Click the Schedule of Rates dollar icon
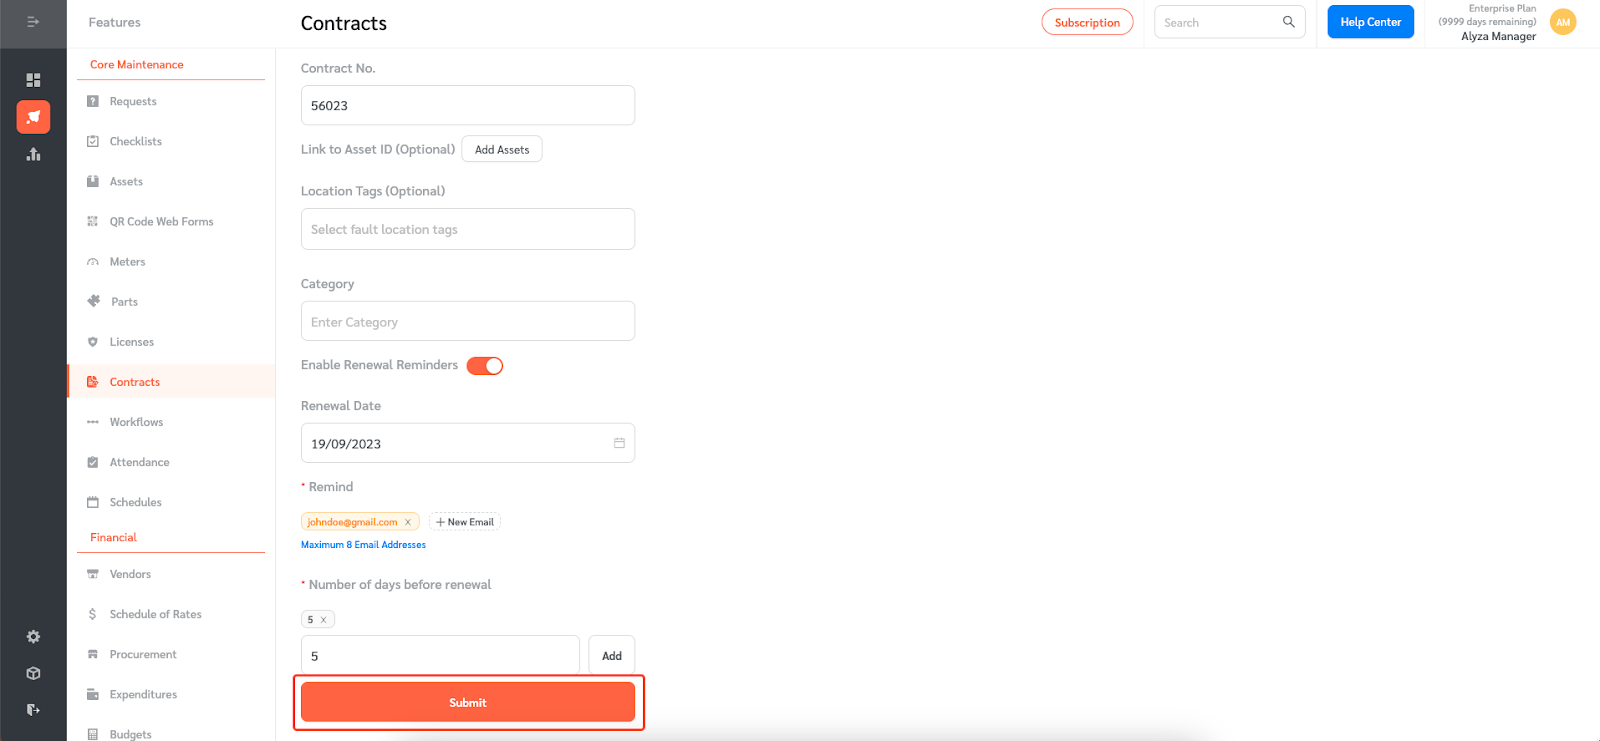Screen dimensions: 1600x741 (x=93, y=614)
